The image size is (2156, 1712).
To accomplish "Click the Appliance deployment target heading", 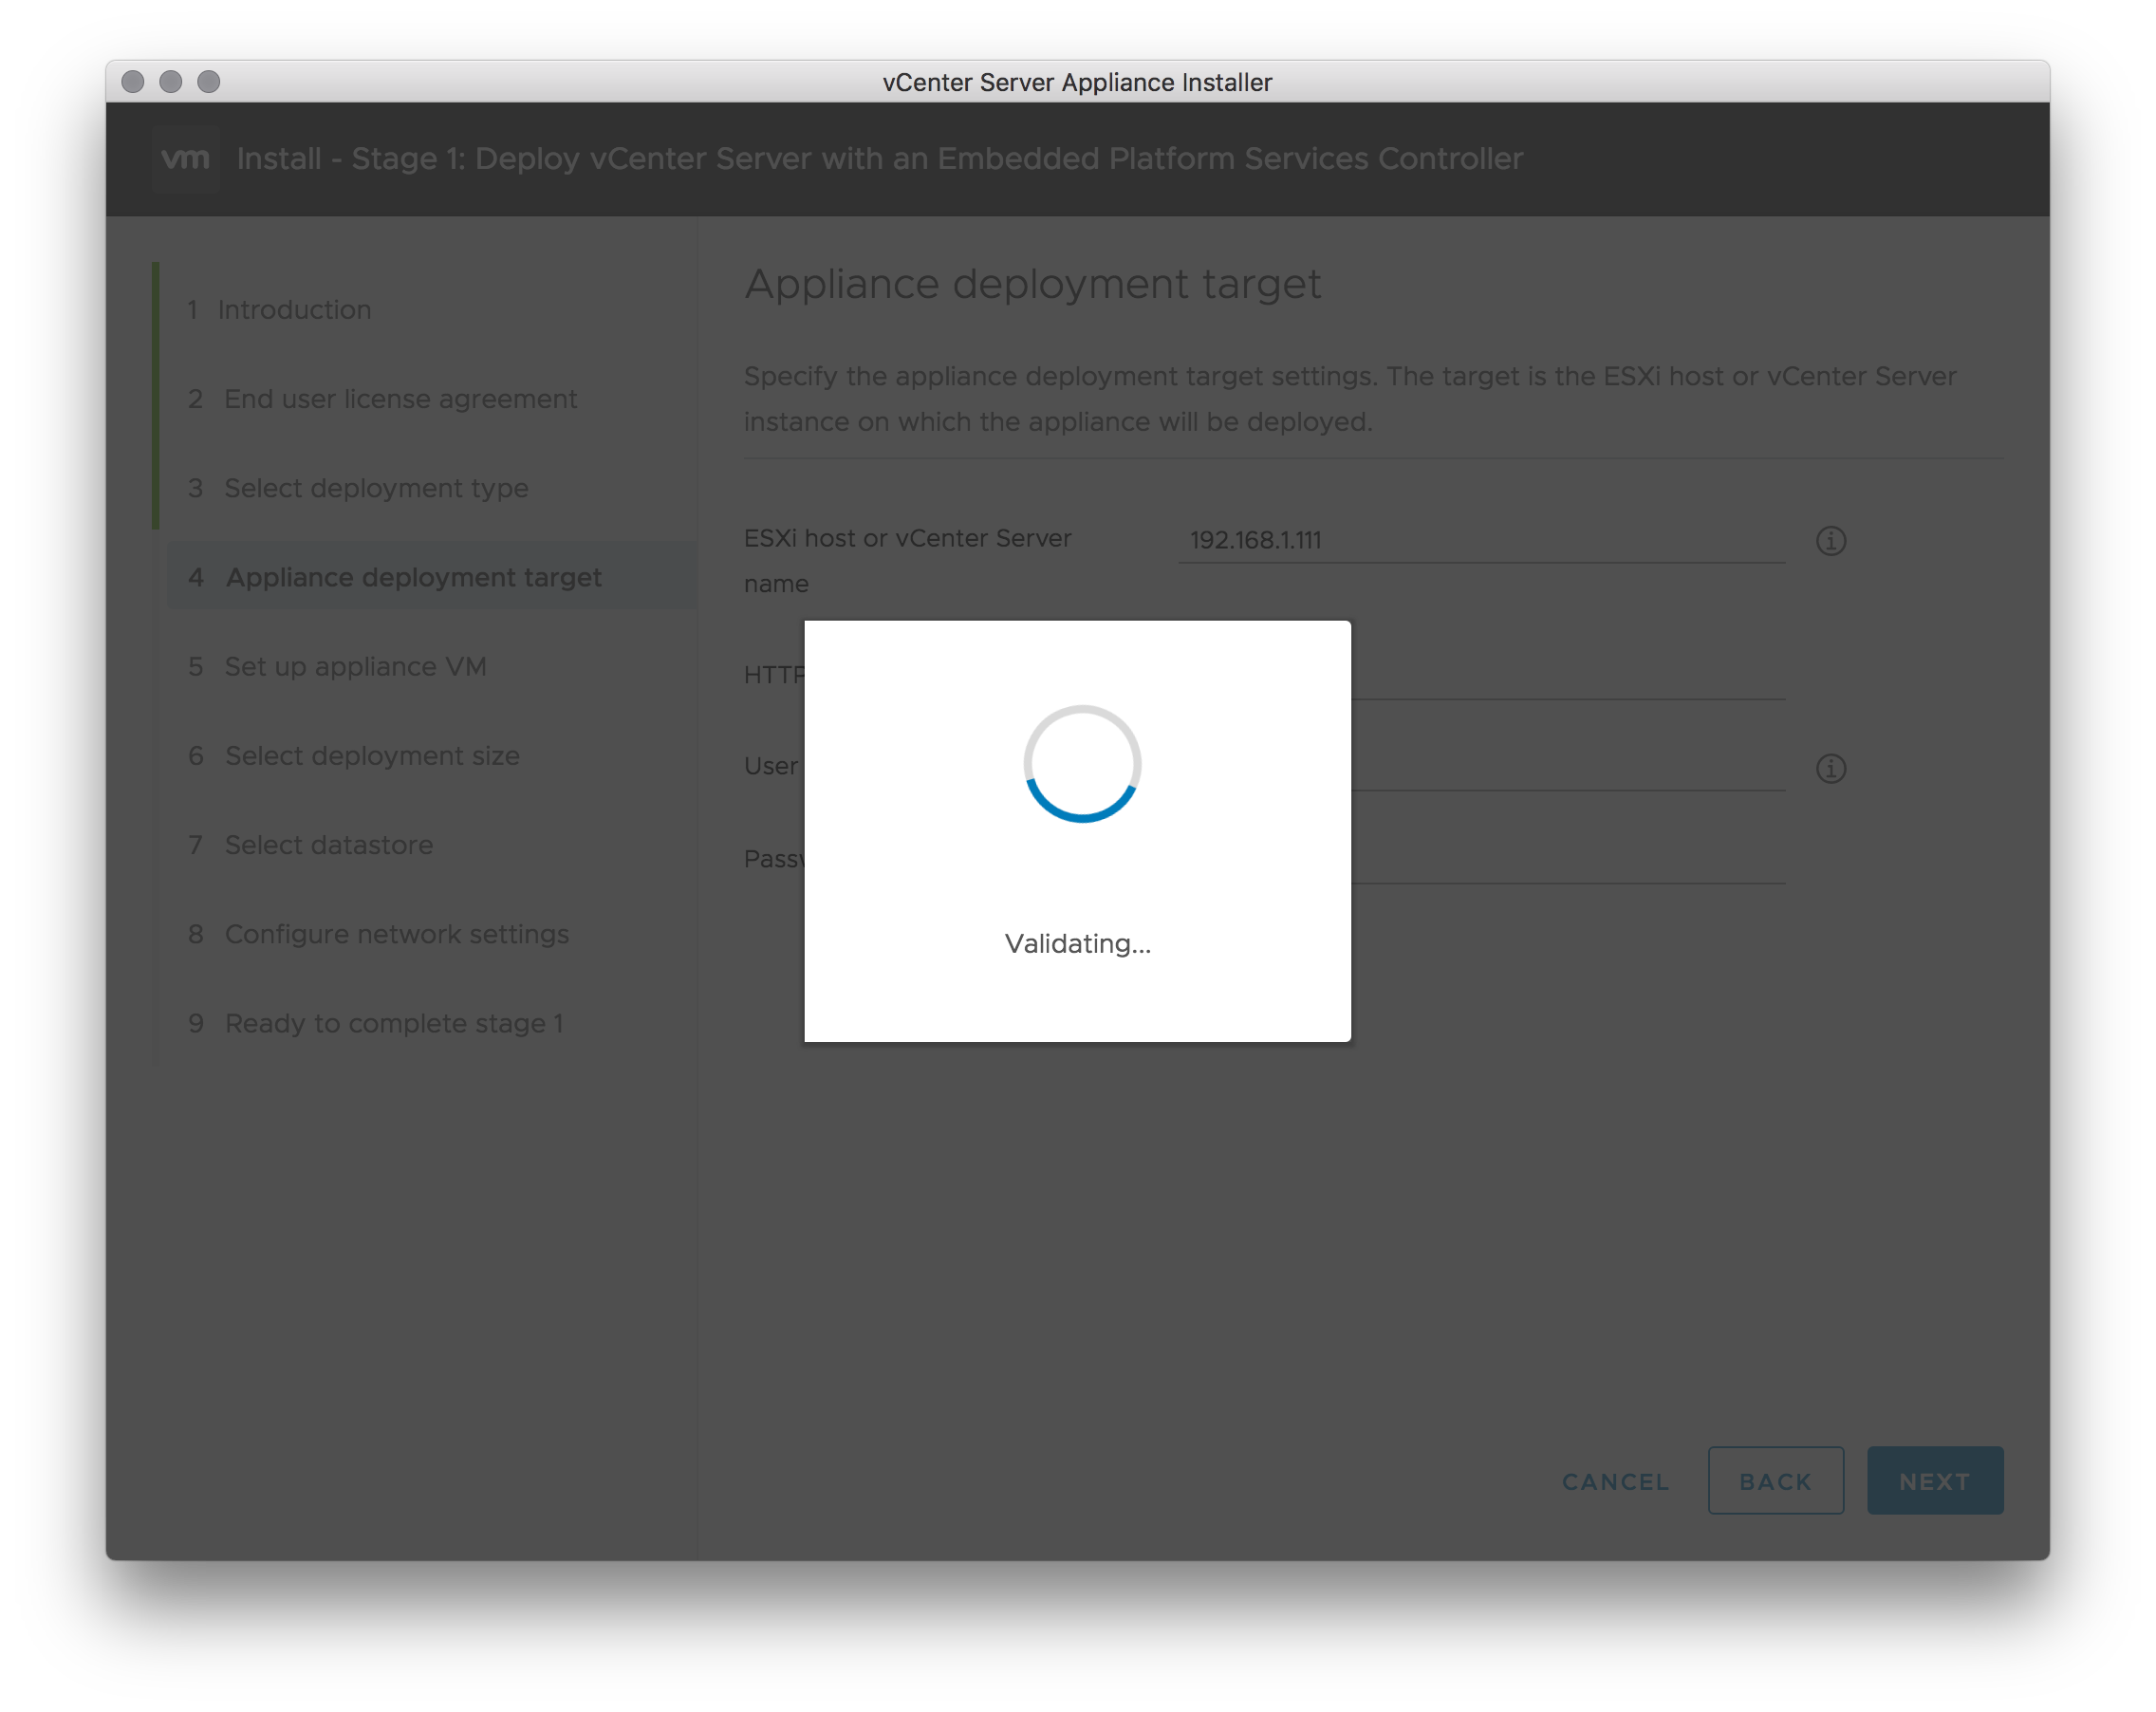I will click(1032, 284).
